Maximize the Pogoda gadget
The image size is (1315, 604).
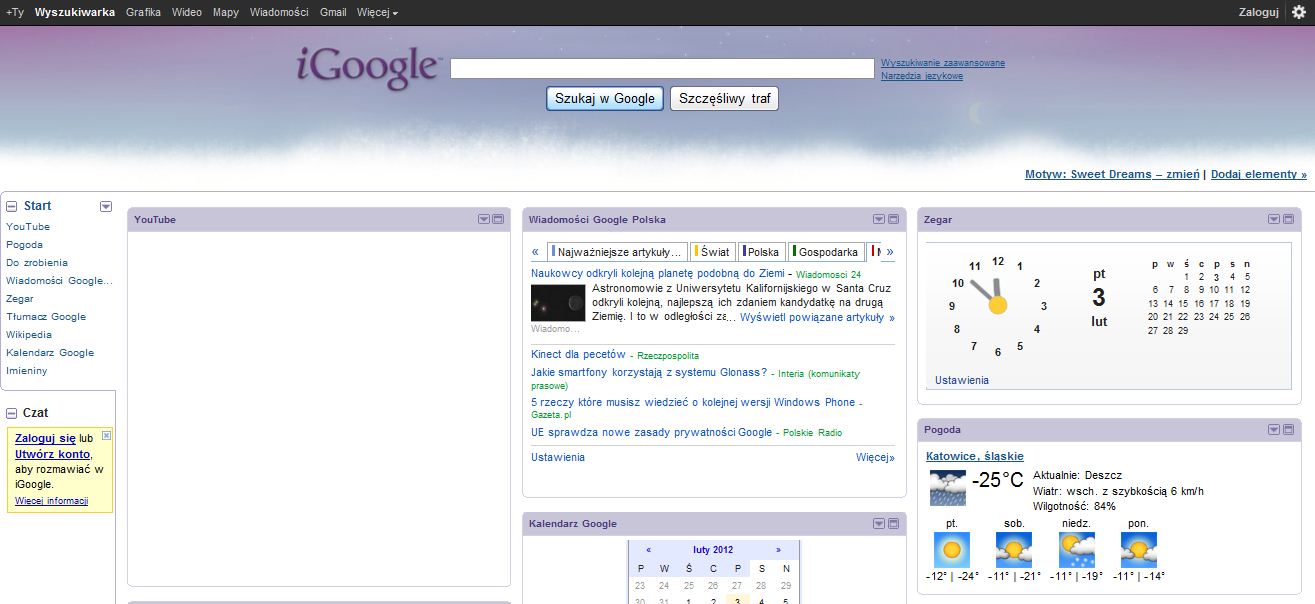click(1288, 429)
